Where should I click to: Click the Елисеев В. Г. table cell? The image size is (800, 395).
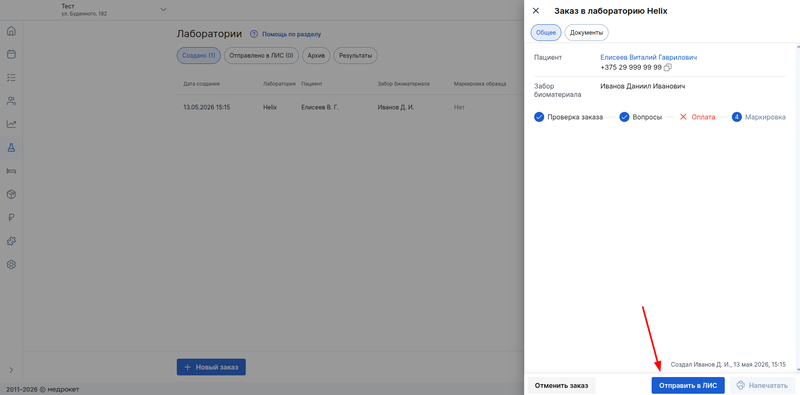point(320,108)
